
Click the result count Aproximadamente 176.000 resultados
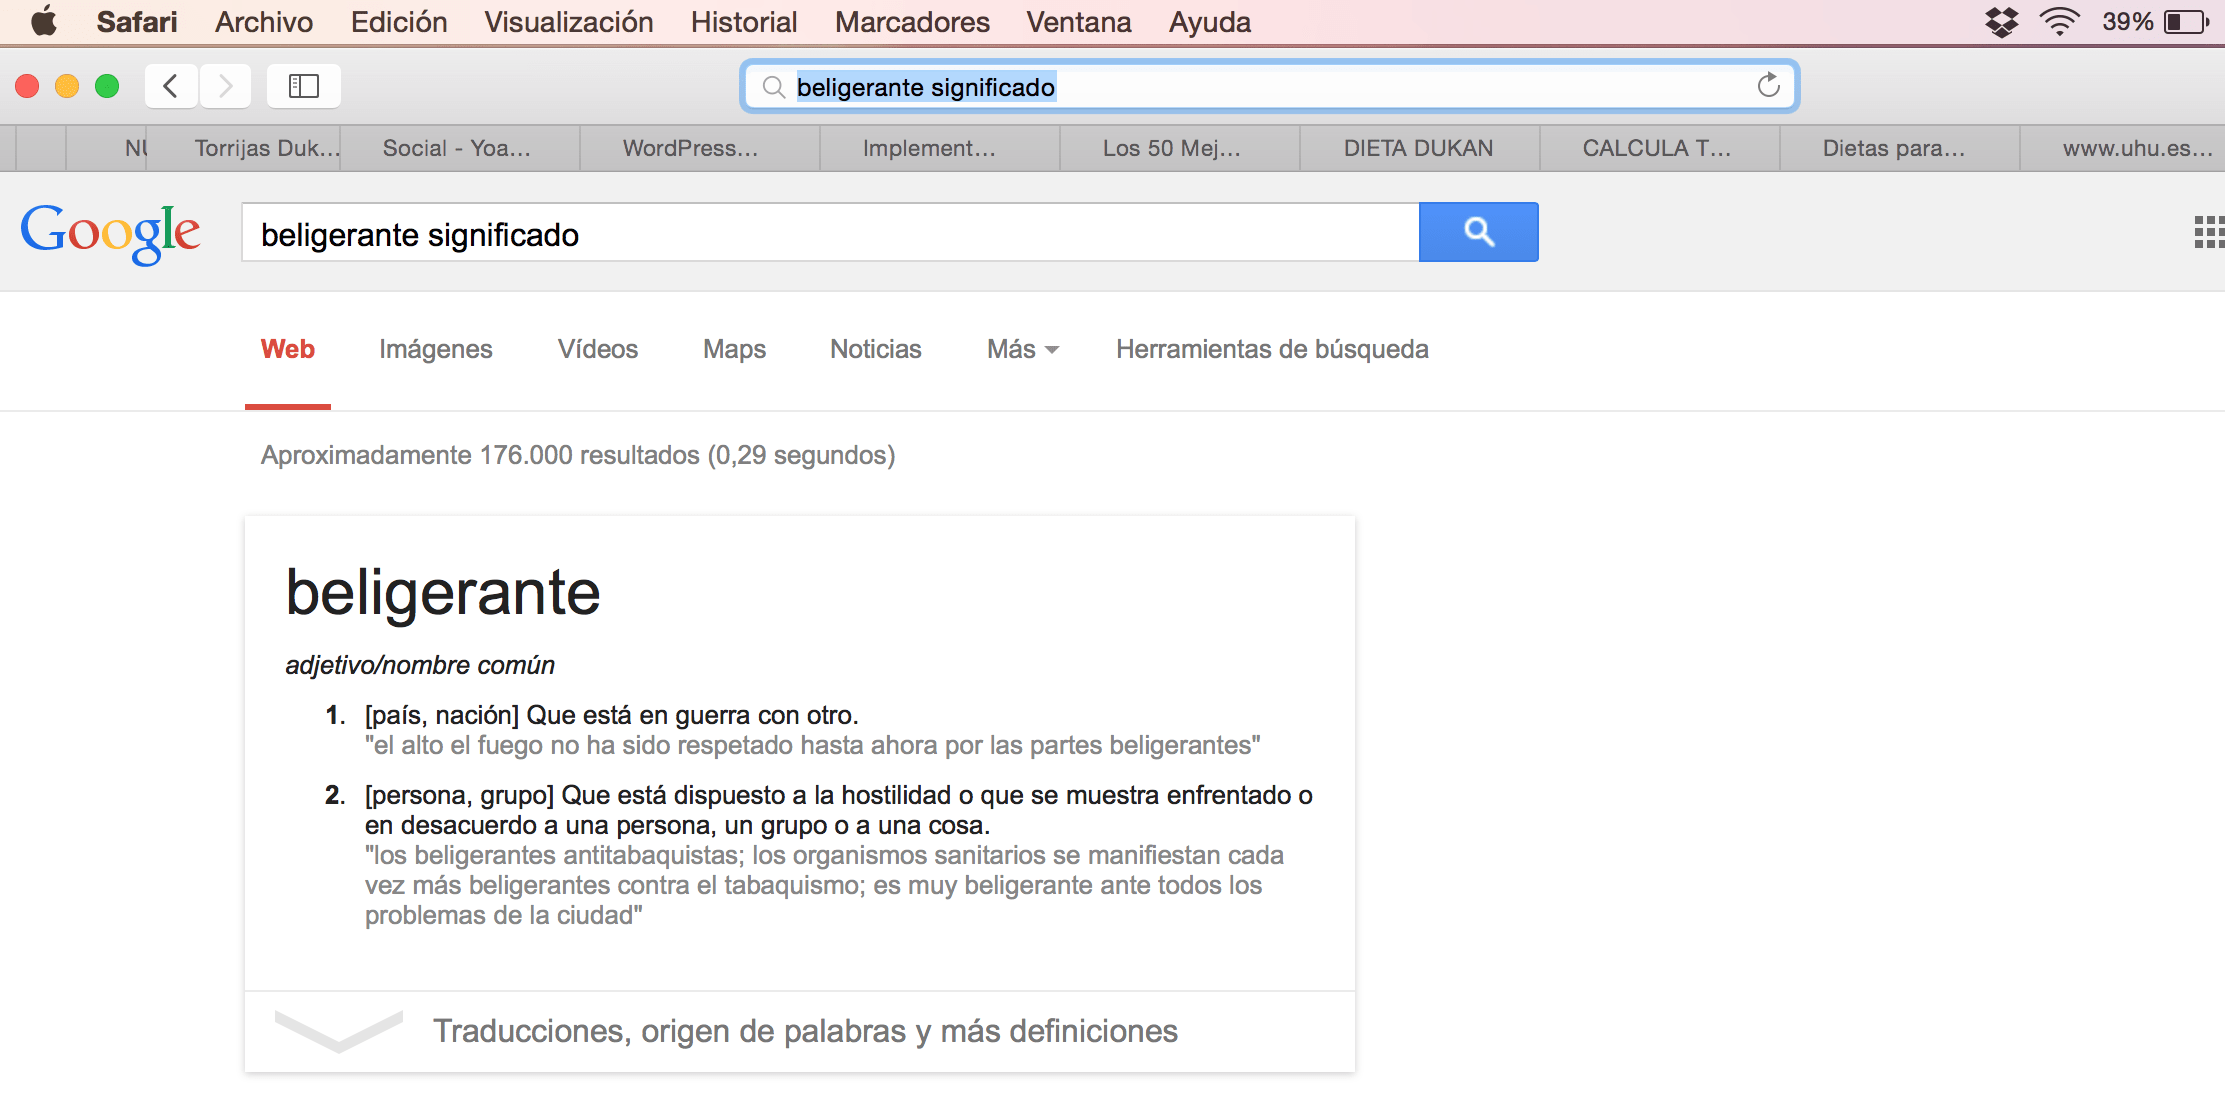pyautogui.click(x=480, y=455)
